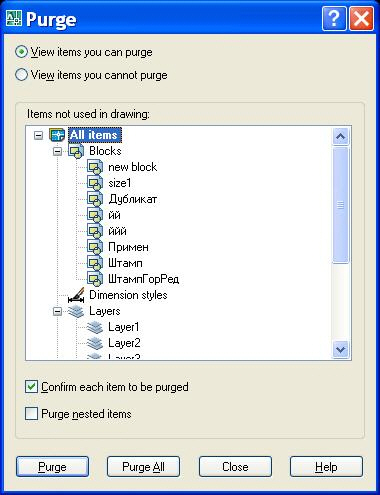The height and width of the screenshot is (495, 380).
Task: Select 'View items you can purge' radio
Action: pos(21,52)
